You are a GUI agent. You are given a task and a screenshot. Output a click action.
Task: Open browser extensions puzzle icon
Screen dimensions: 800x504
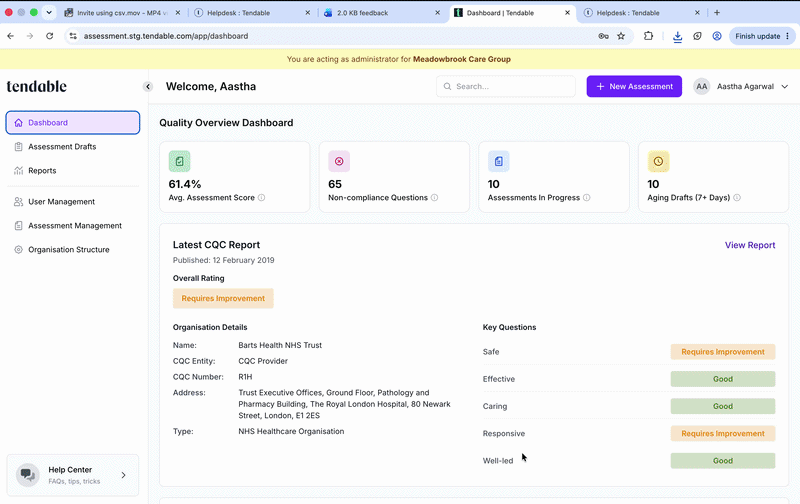[648, 36]
